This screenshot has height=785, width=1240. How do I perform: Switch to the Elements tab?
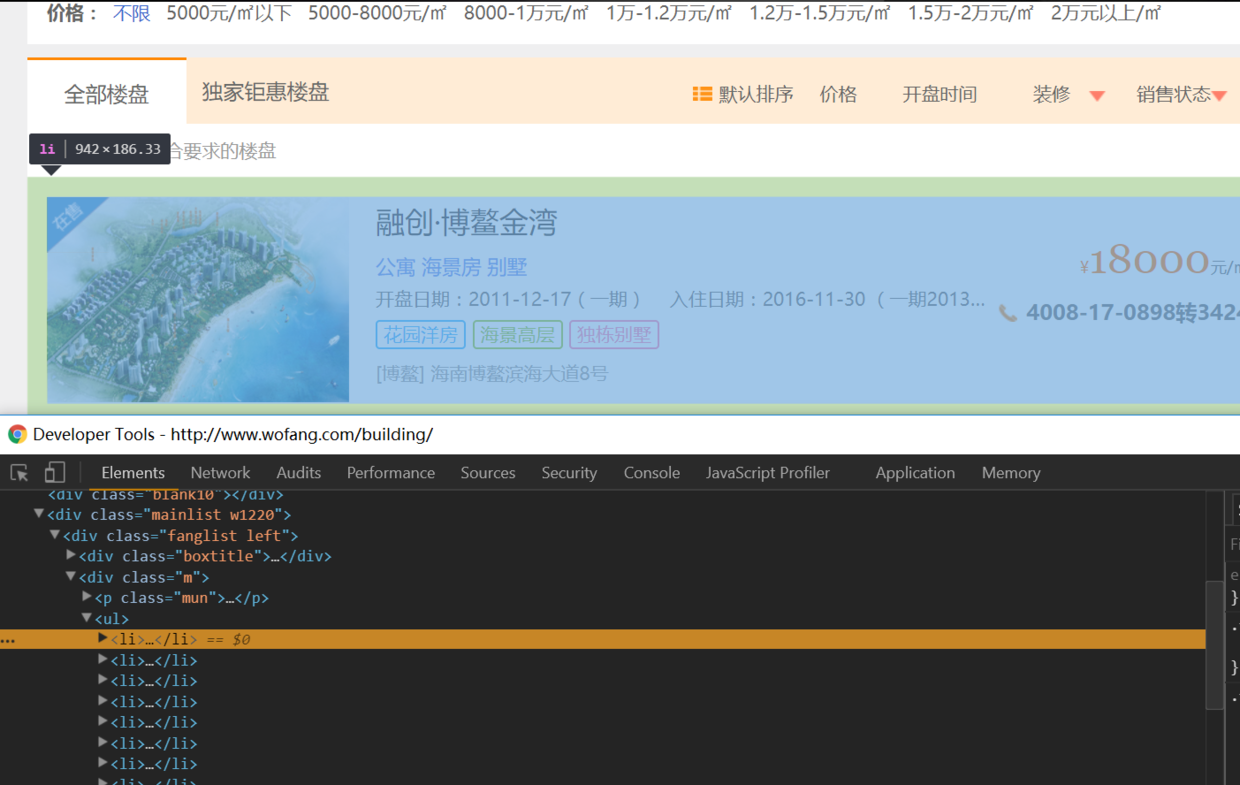coord(133,473)
